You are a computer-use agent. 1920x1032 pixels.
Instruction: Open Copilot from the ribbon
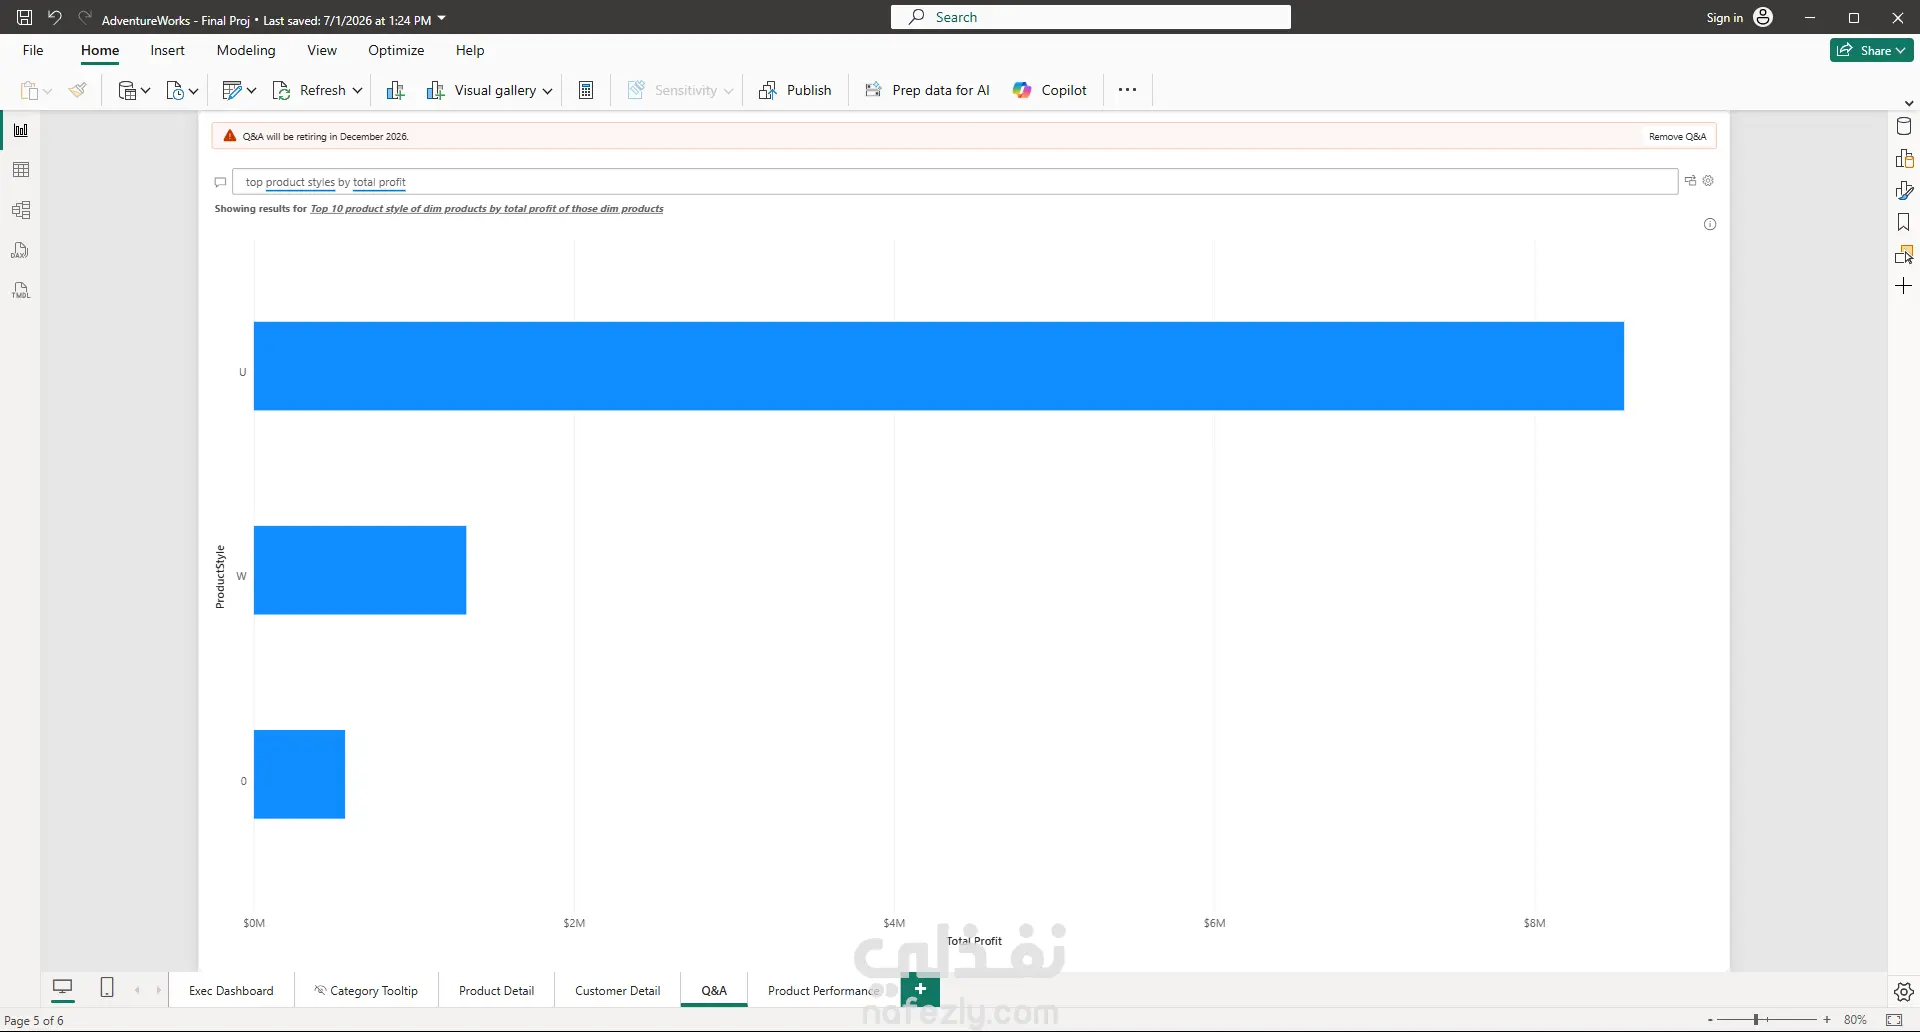pos(1050,90)
